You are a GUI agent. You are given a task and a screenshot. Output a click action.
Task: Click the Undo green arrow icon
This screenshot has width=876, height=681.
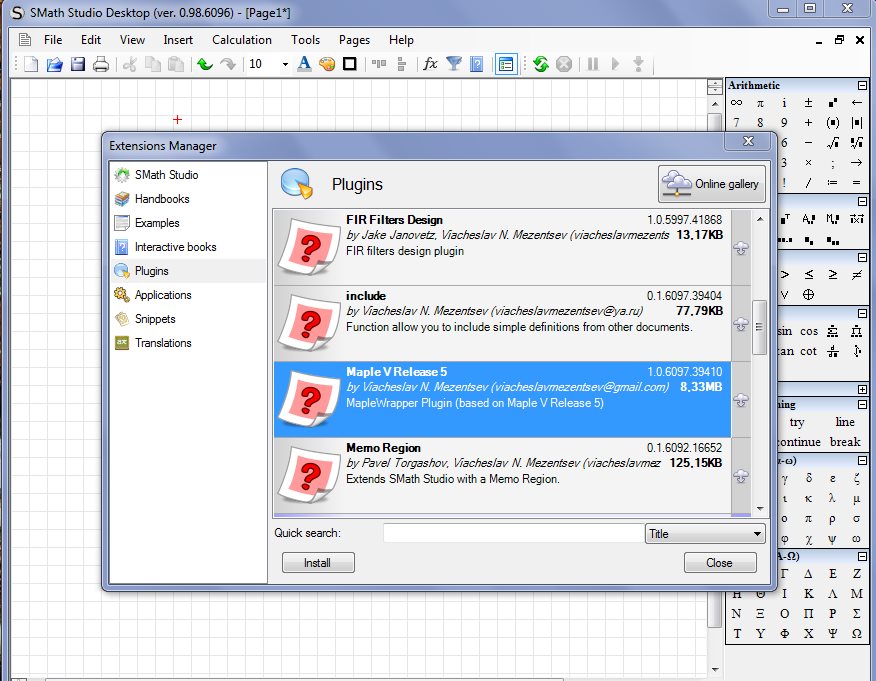tap(205, 65)
